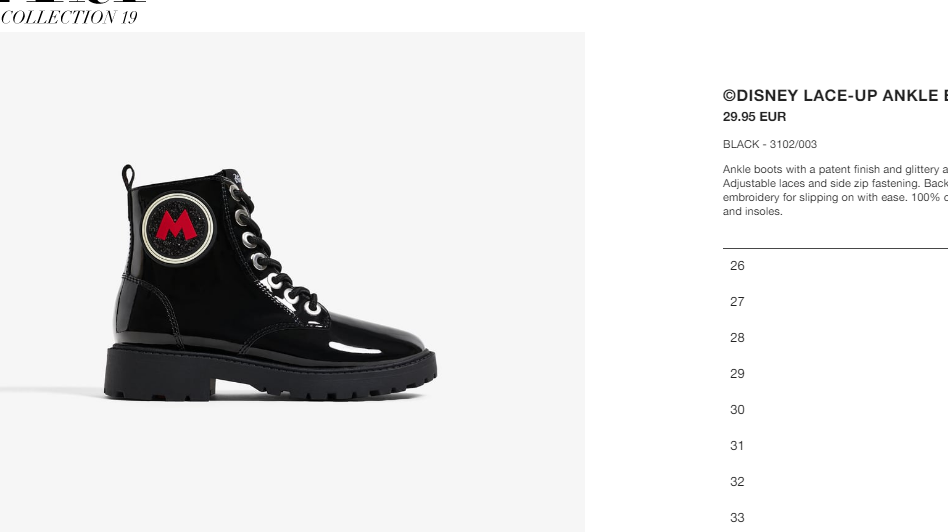Click the heel pull loop on the boot
Screen dimensions: 948x532
pos(128,177)
